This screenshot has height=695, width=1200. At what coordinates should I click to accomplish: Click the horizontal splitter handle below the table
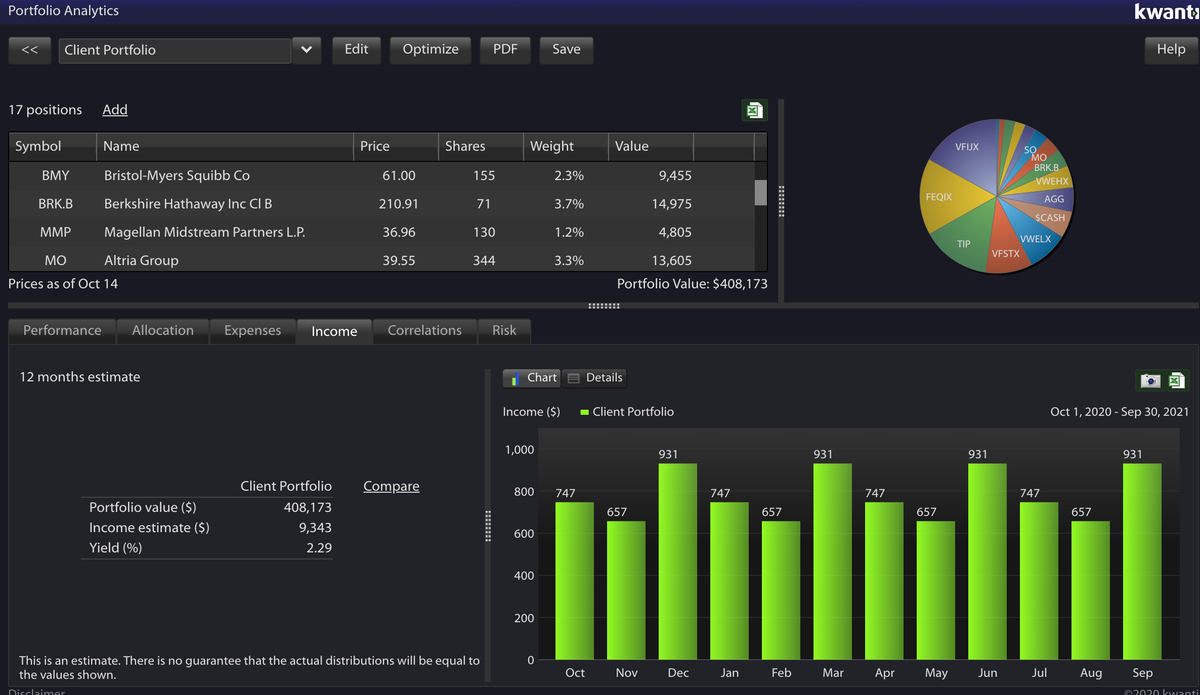[x=604, y=305]
